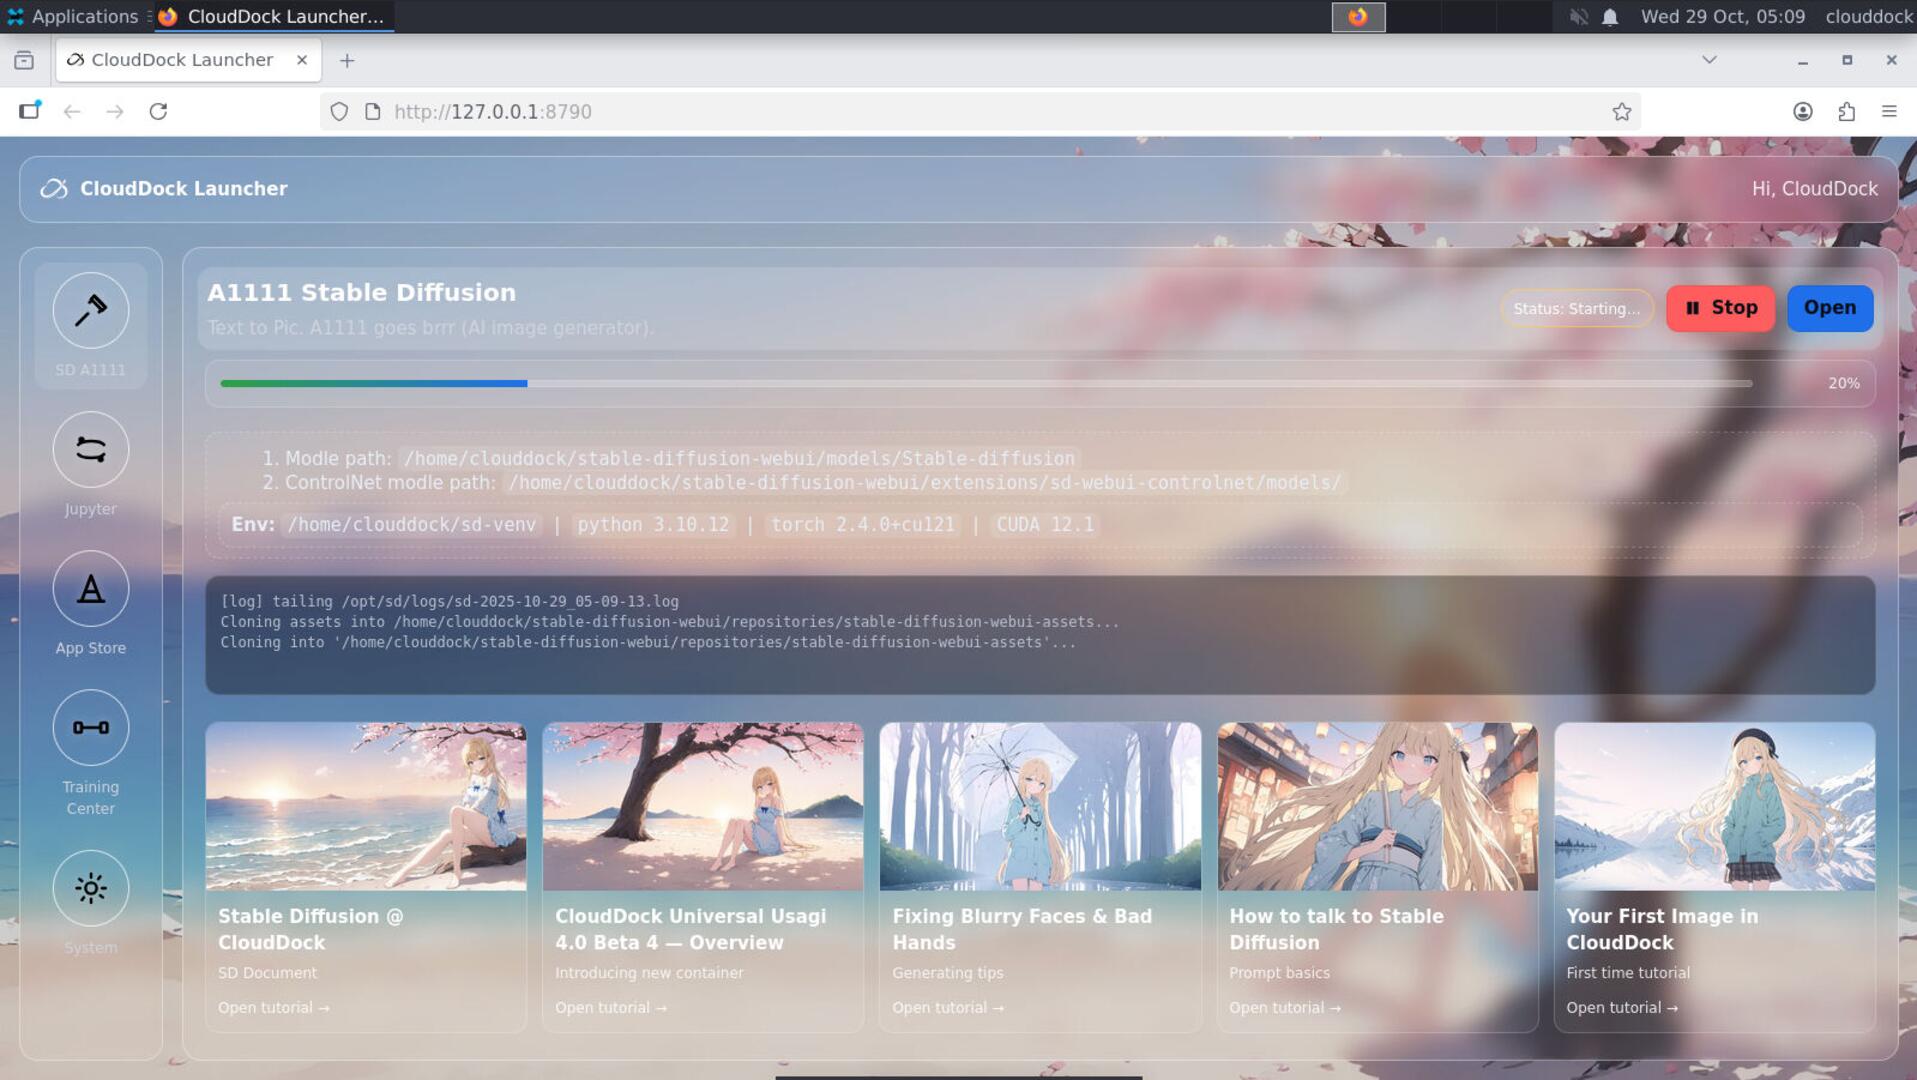The image size is (1917, 1080).
Task: Click the Your First Image thumbnail
Action: 1714,806
